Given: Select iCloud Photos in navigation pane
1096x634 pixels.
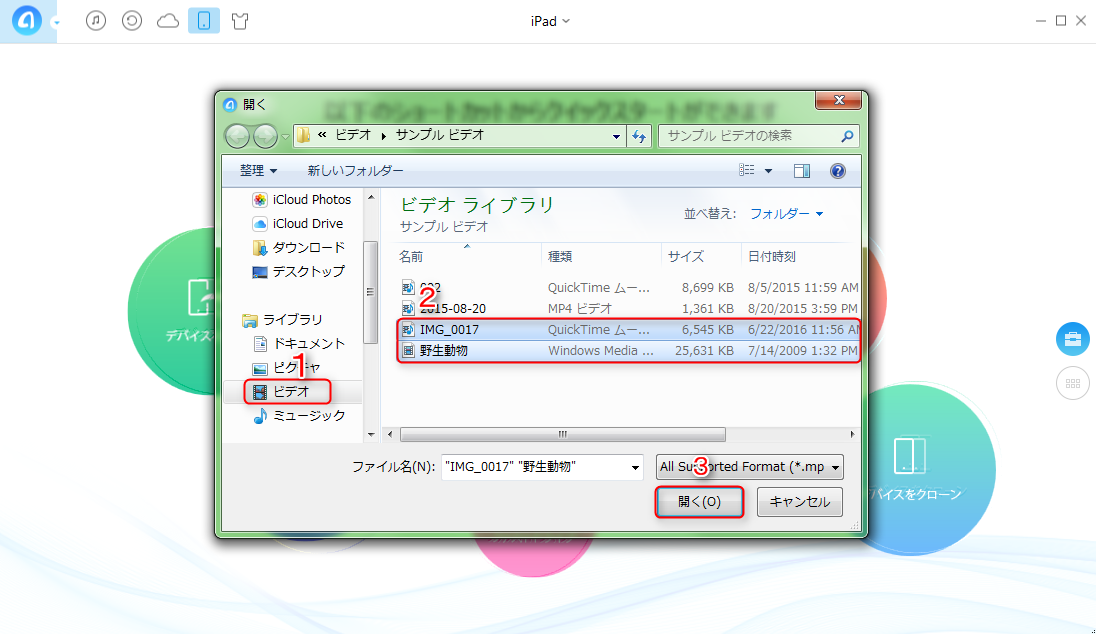Looking at the screenshot, I should point(302,199).
